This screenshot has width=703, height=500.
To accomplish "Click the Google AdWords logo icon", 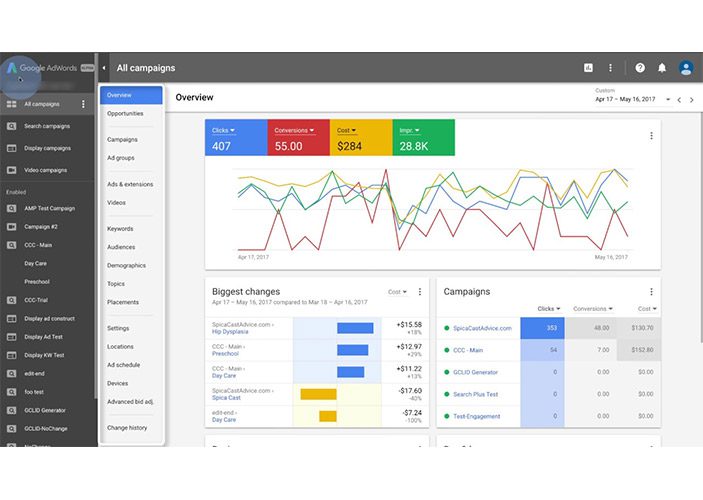I will click(12, 68).
